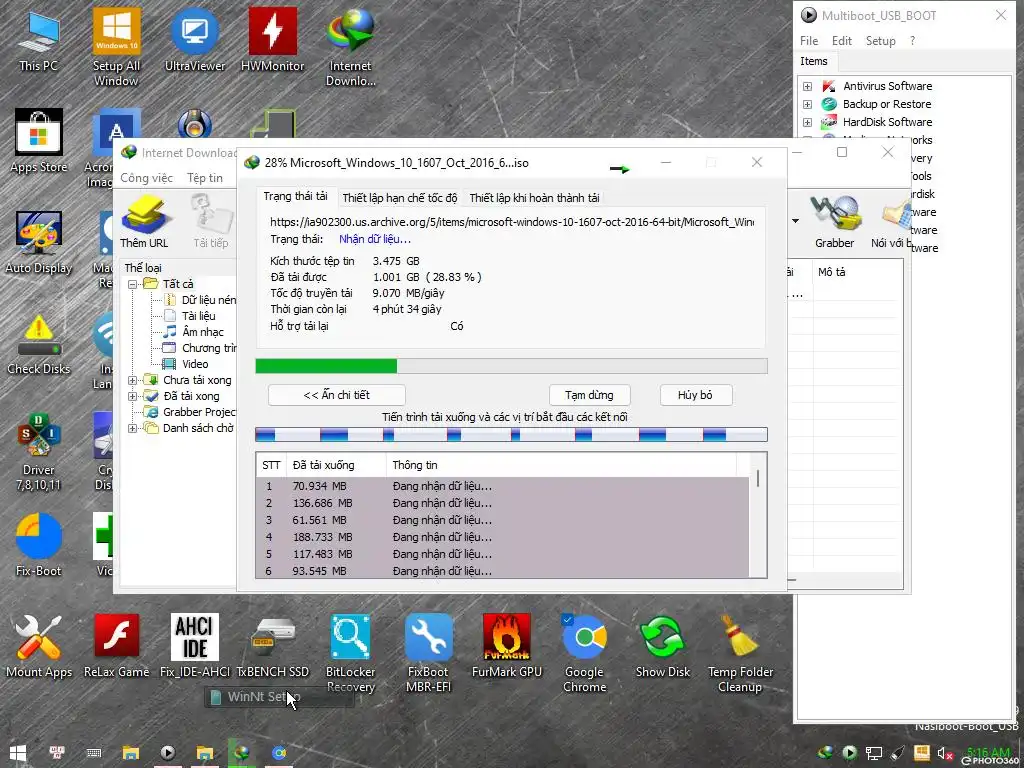1024x768 pixels.
Task: Open Apps Store desktop icon
Action: (39, 140)
